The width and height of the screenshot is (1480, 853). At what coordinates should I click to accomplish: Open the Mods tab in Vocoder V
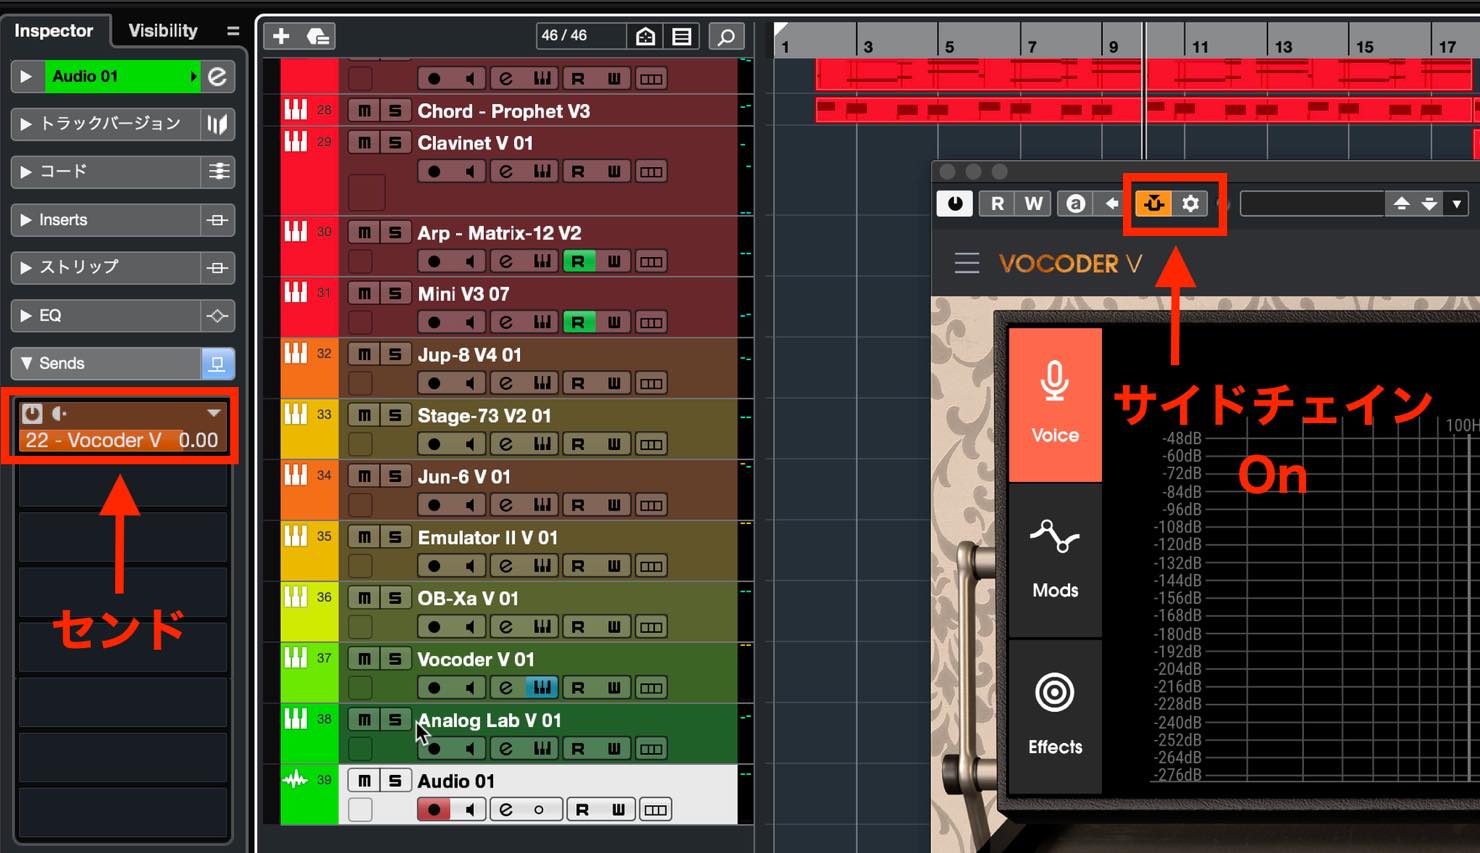coord(1055,560)
